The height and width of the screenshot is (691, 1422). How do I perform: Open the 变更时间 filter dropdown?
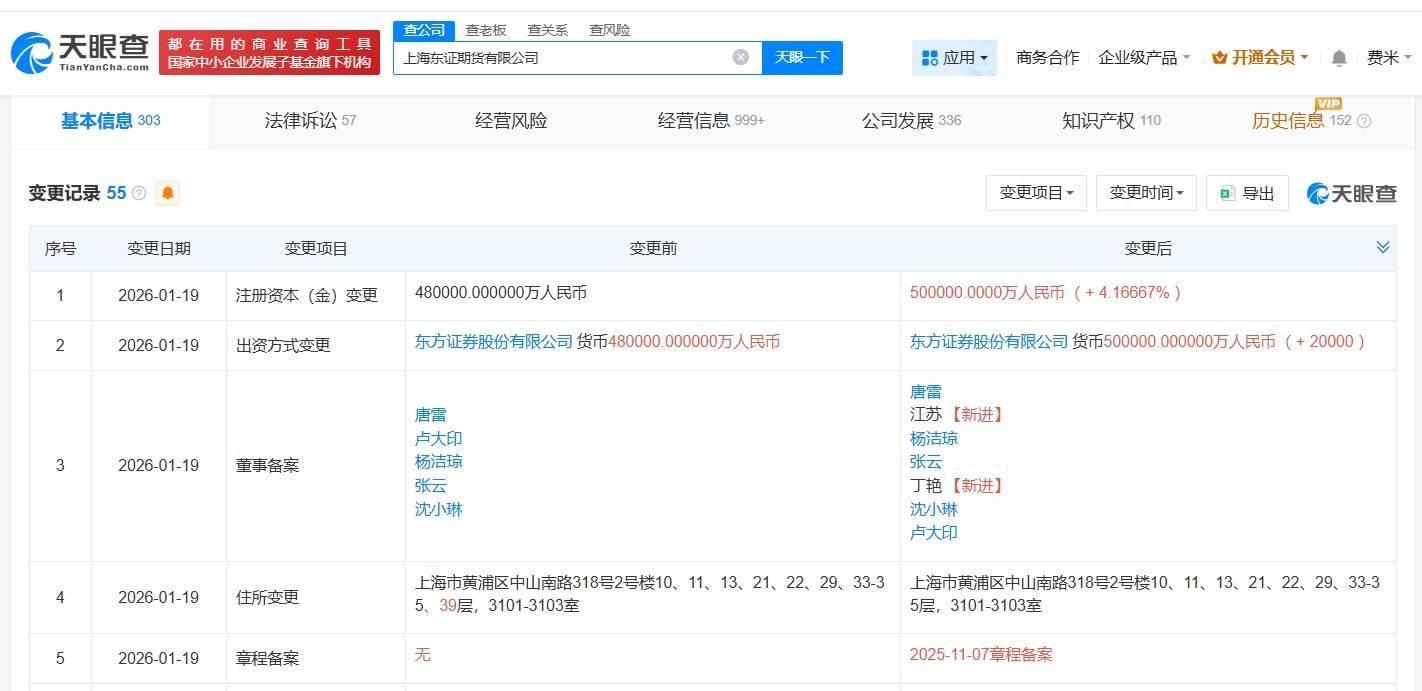(1146, 193)
